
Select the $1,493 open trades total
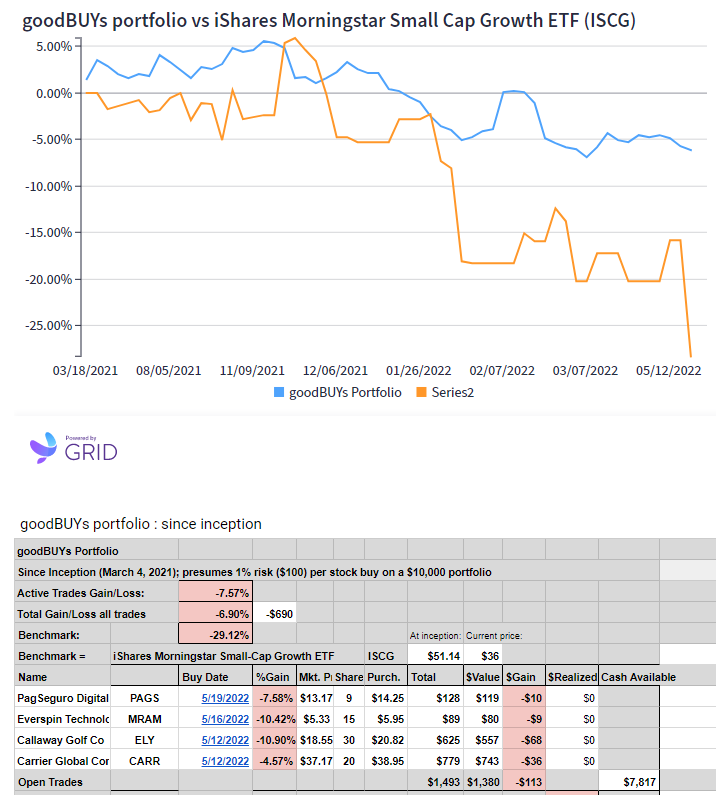coord(436,782)
